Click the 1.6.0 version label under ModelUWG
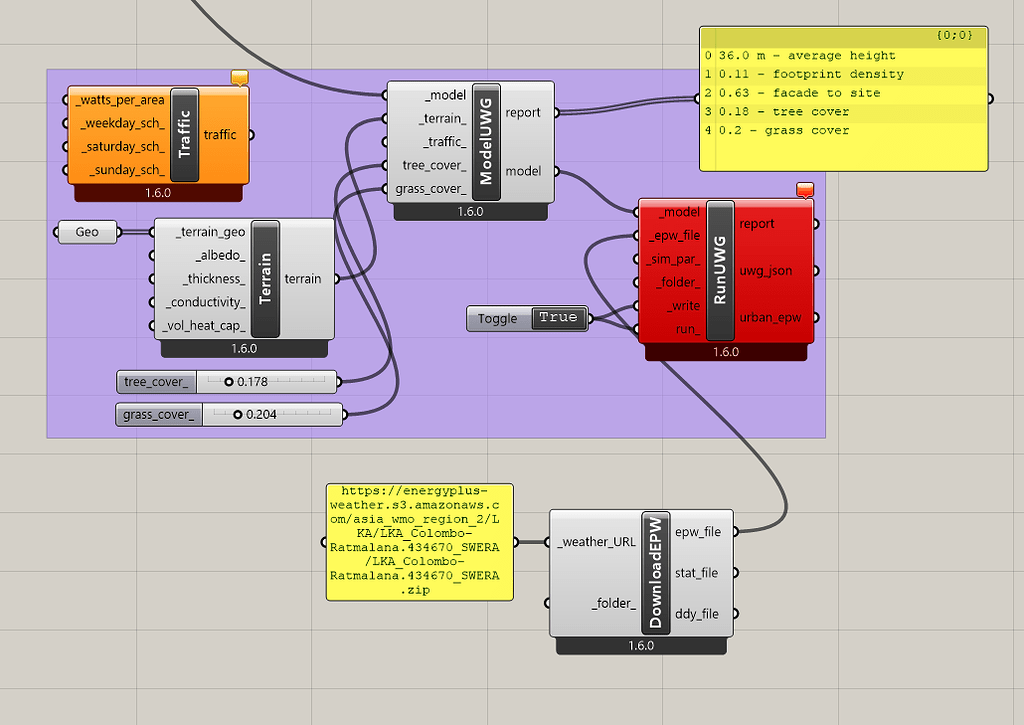Screen dimensions: 1024x725 coord(470,212)
